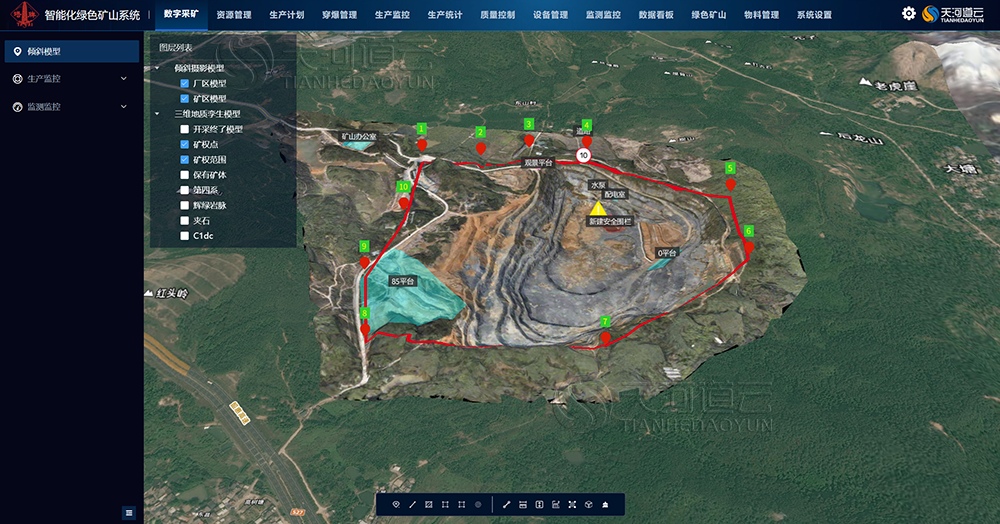Enable the 开采终了模型 layer checkbox
This screenshot has height=524, width=1000.
184,129
